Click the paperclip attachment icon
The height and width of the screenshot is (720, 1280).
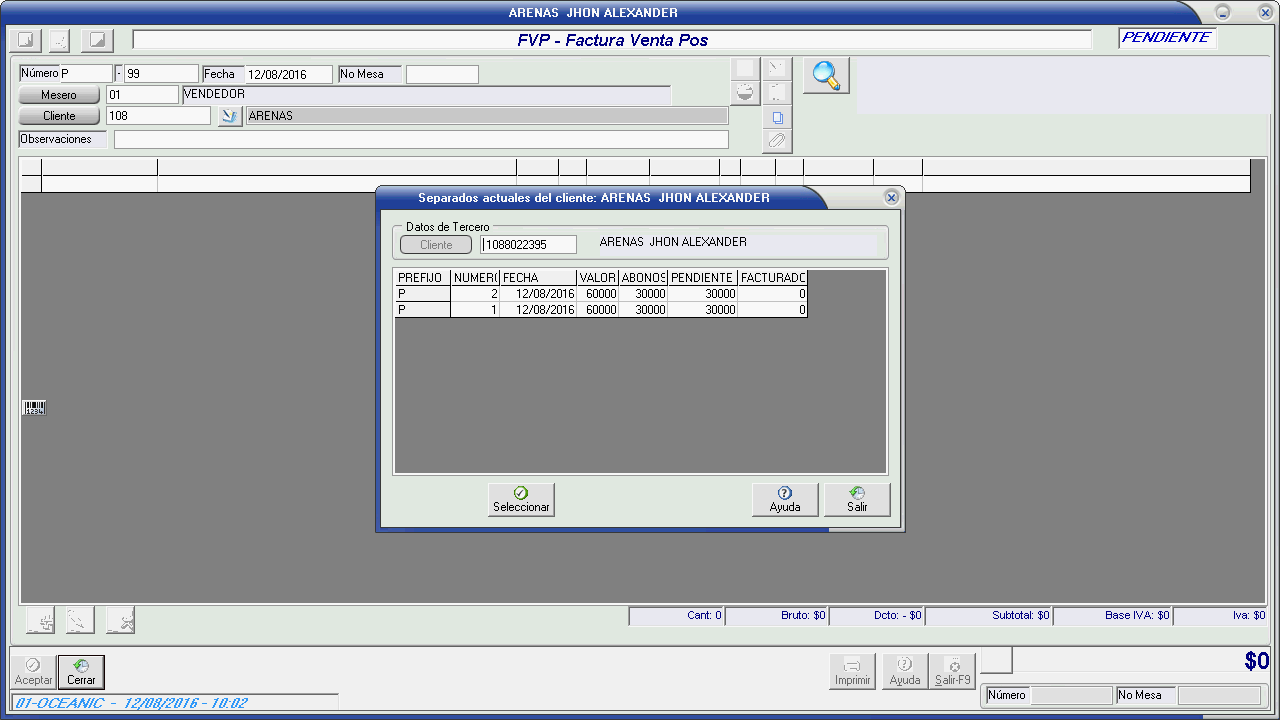tap(777, 141)
